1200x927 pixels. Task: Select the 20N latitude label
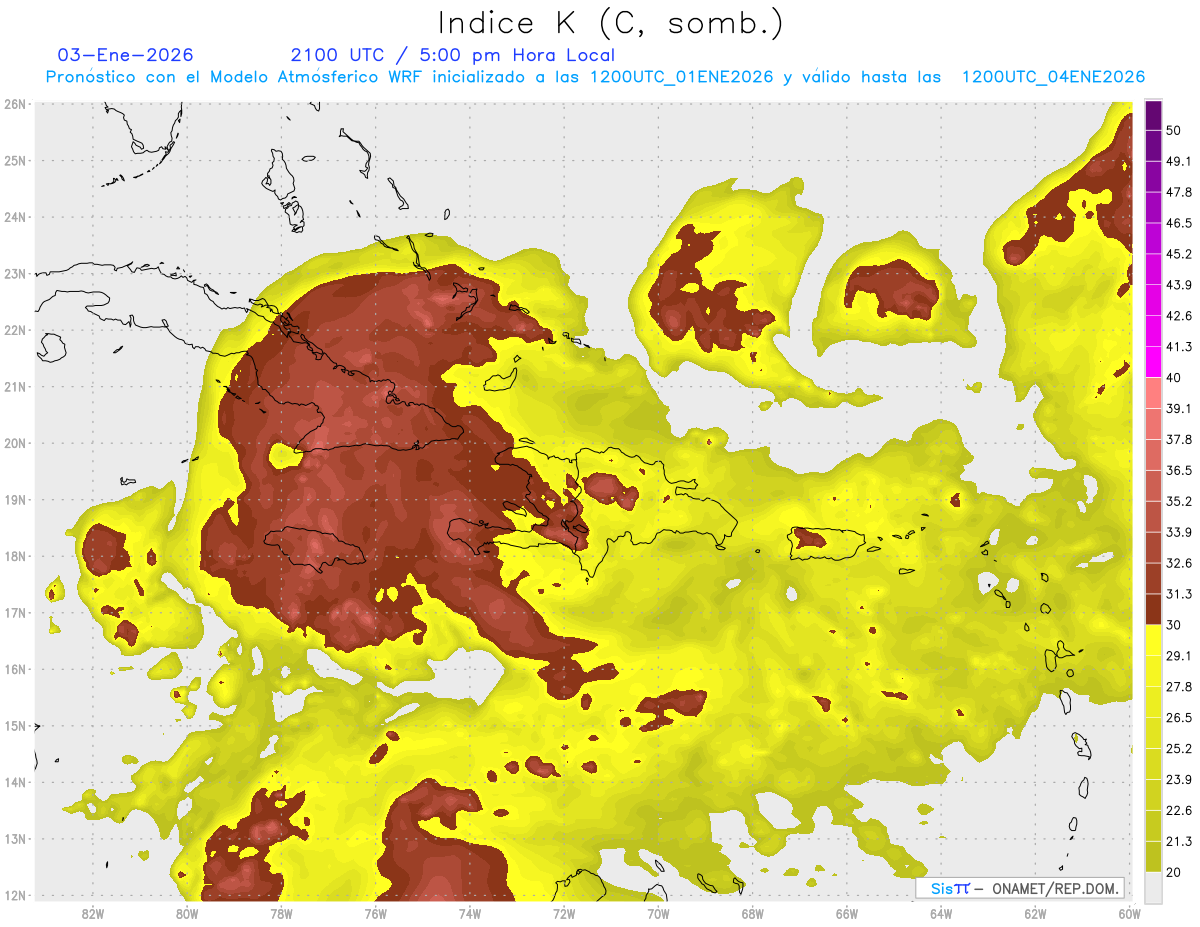(15, 443)
